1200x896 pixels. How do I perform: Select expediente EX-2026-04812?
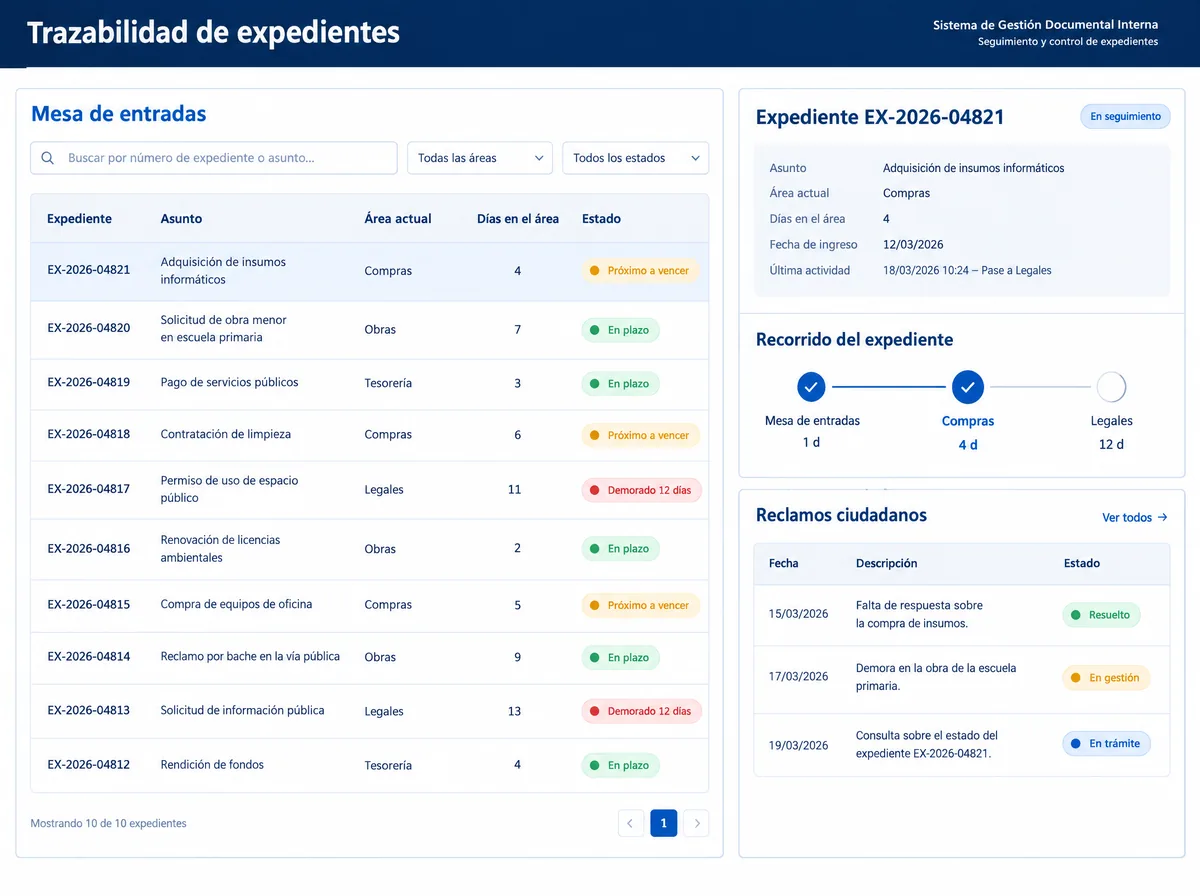(370, 765)
